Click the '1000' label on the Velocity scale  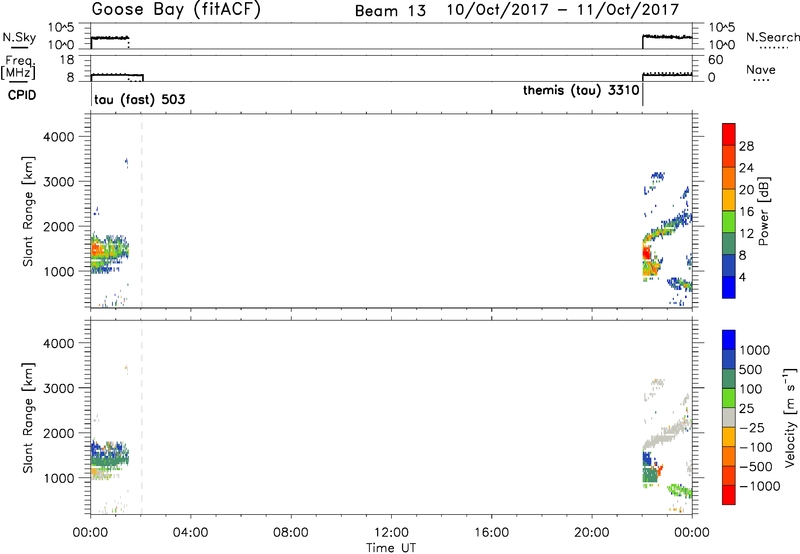pos(754,350)
